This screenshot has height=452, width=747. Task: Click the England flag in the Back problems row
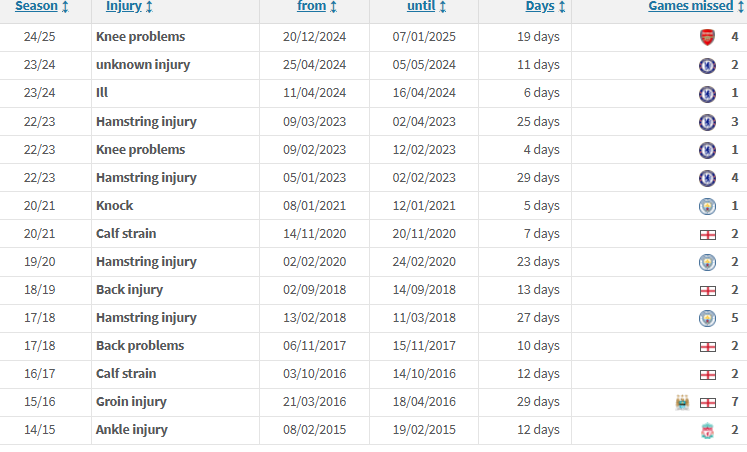click(x=707, y=346)
